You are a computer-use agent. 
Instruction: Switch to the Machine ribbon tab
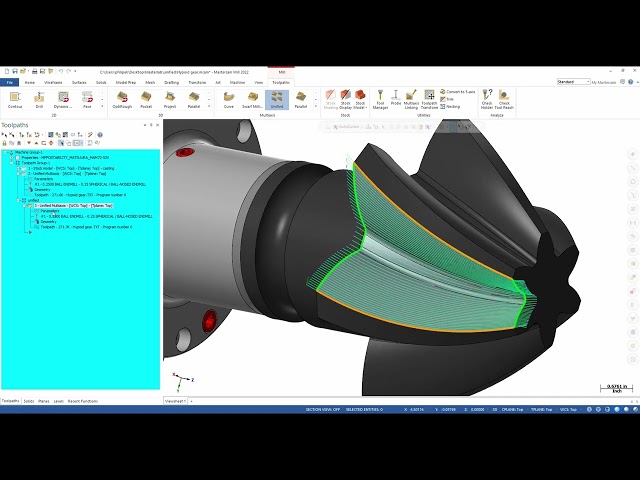tap(237, 82)
